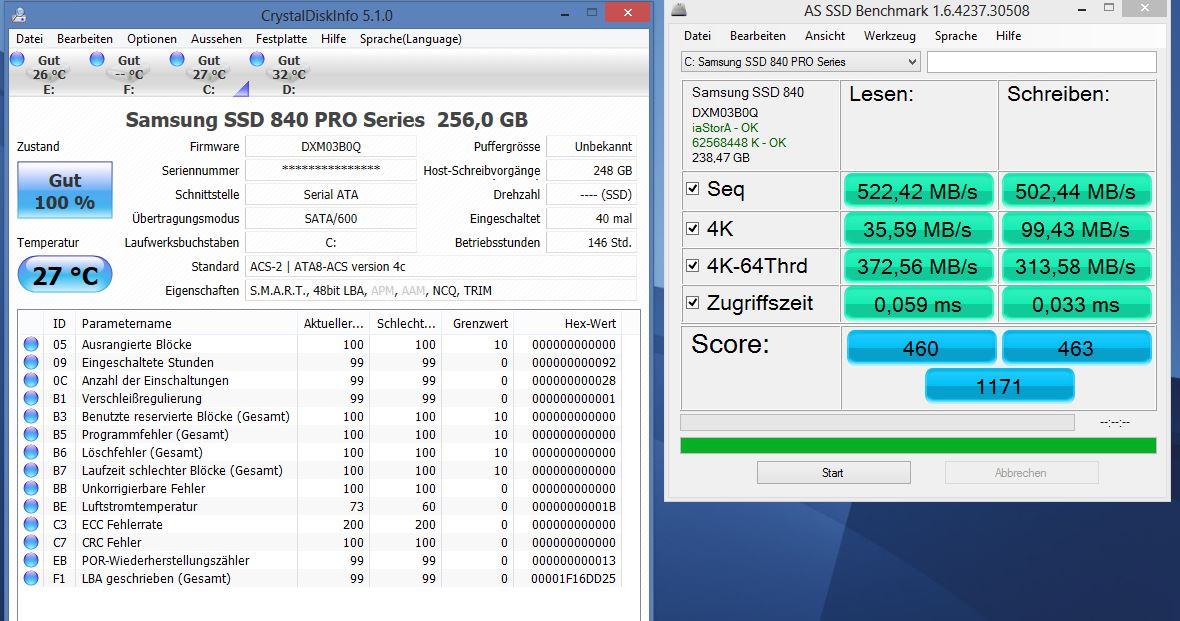Image resolution: width=1180 pixels, height=621 pixels.
Task: Open Aussehen menu in CrystalDiskInfo
Action: [x=216, y=38]
